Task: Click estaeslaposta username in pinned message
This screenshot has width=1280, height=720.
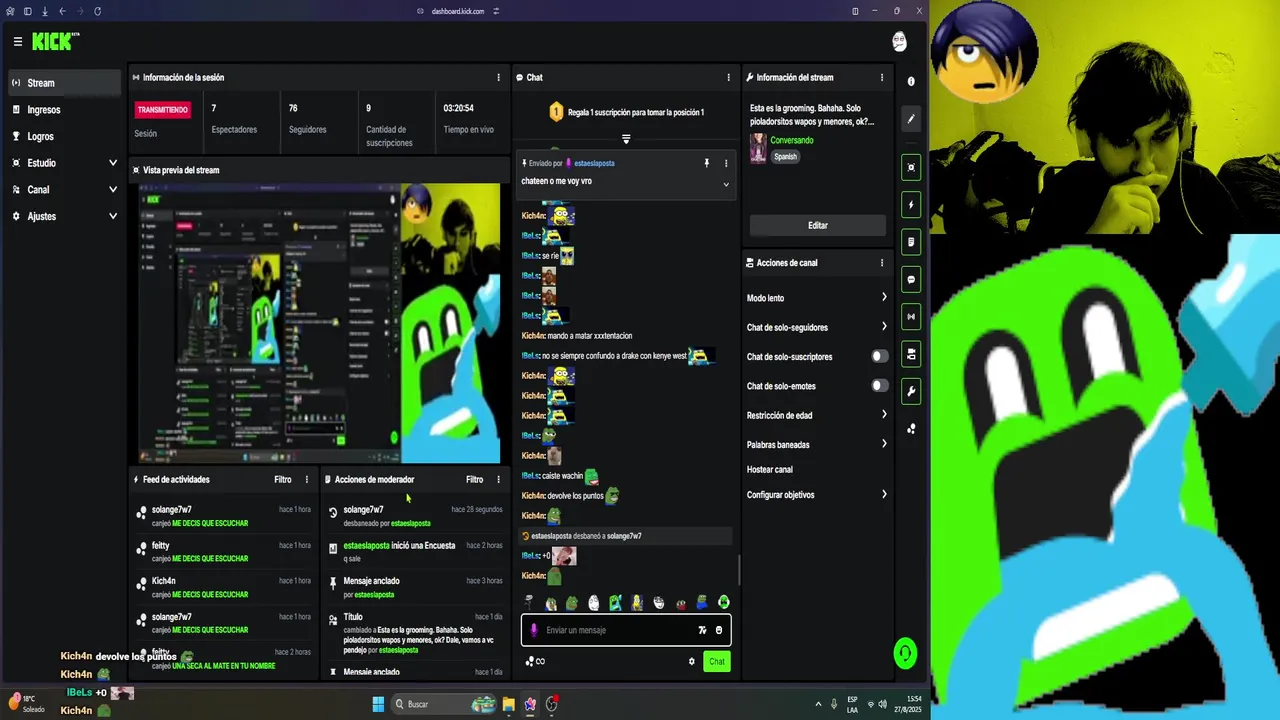Action: pyautogui.click(x=594, y=163)
